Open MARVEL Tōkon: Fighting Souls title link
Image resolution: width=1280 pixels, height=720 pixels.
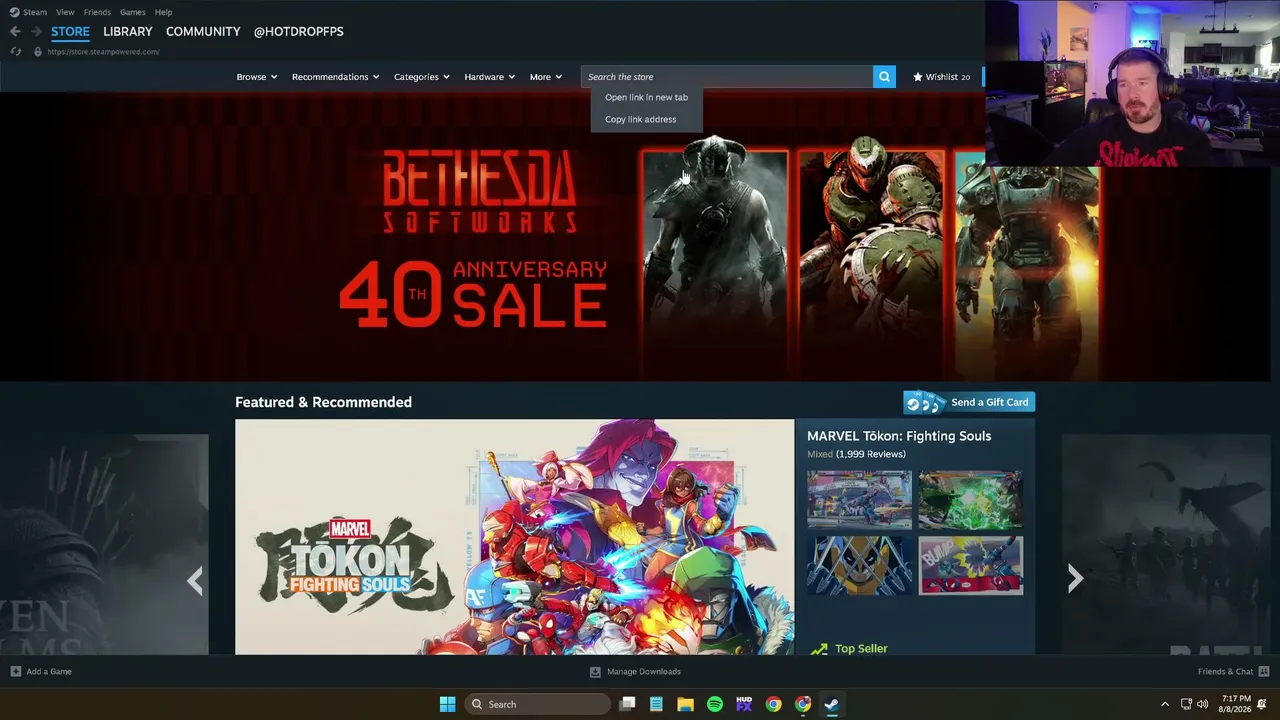coord(899,436)
